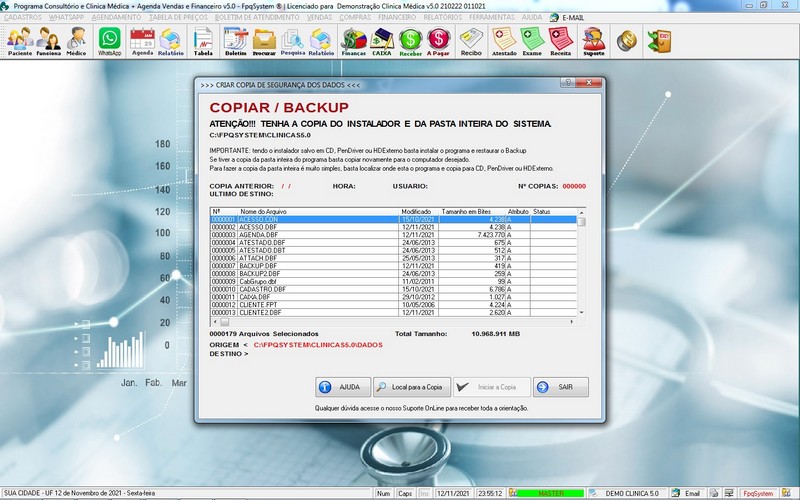
Task: Click the Modificado column header
Action: [418, 212]
